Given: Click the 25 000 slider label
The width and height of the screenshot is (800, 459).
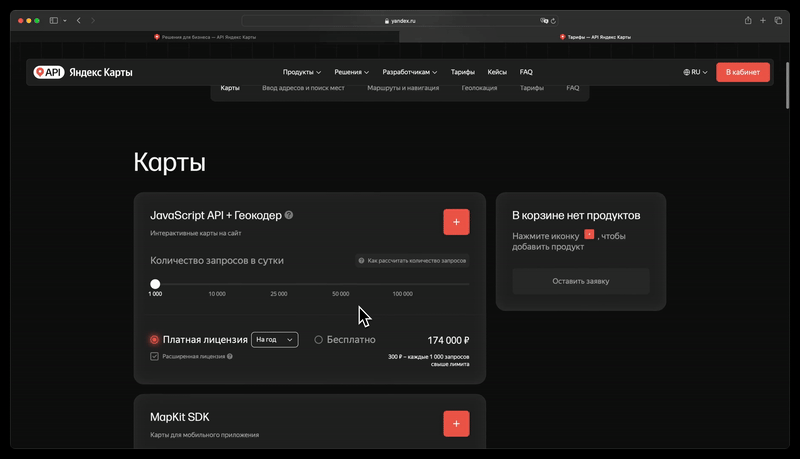Looking at the screenshot, I should click(279, 294).
